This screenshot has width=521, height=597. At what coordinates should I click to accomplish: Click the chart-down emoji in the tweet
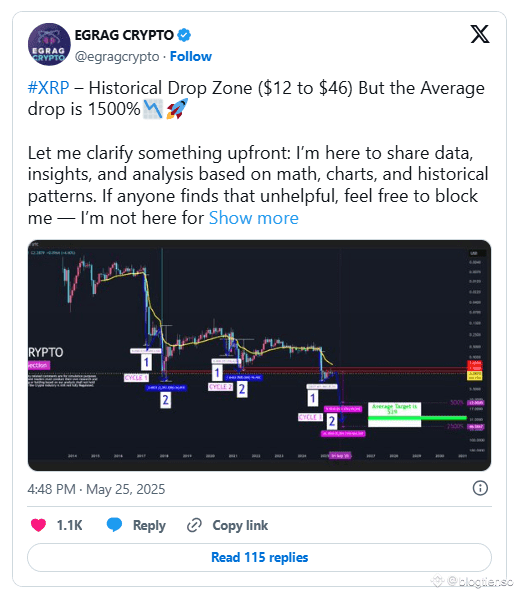pos(153,109)
